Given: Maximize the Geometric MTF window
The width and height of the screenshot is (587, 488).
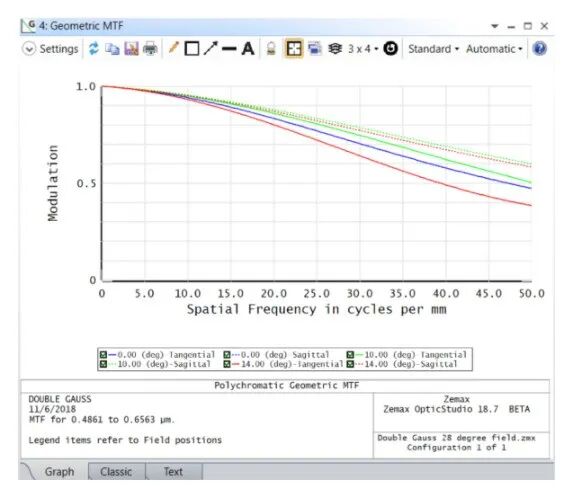Looking at the screenshot, I should point(527,26).
